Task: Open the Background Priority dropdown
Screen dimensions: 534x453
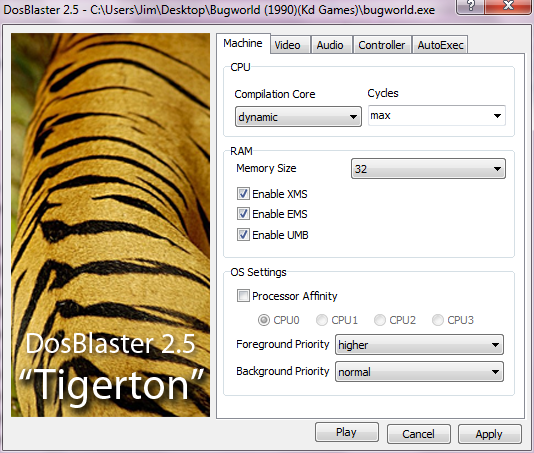Action: coord(419,372)
